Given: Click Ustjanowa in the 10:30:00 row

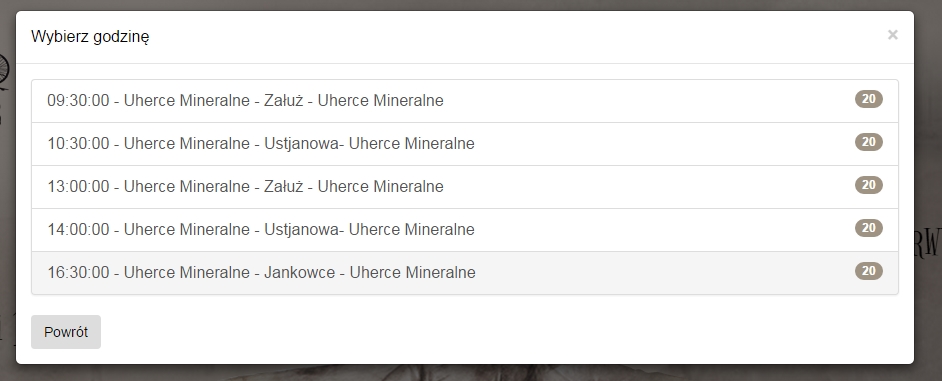Looking at the screenshot, I should coord(301,144).
